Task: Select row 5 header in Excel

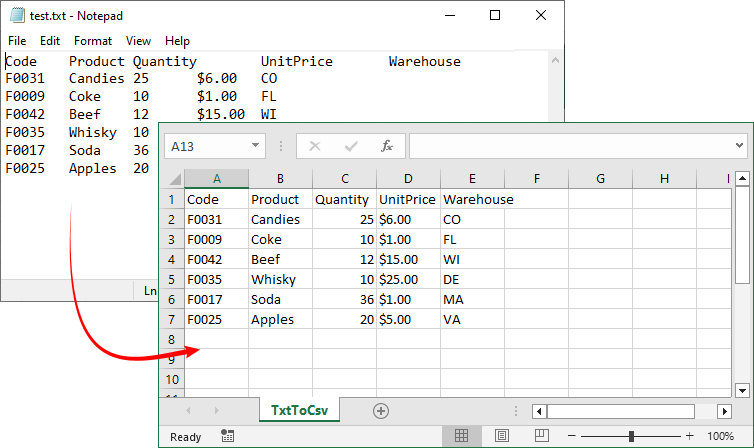Action: tap(172, 279)
